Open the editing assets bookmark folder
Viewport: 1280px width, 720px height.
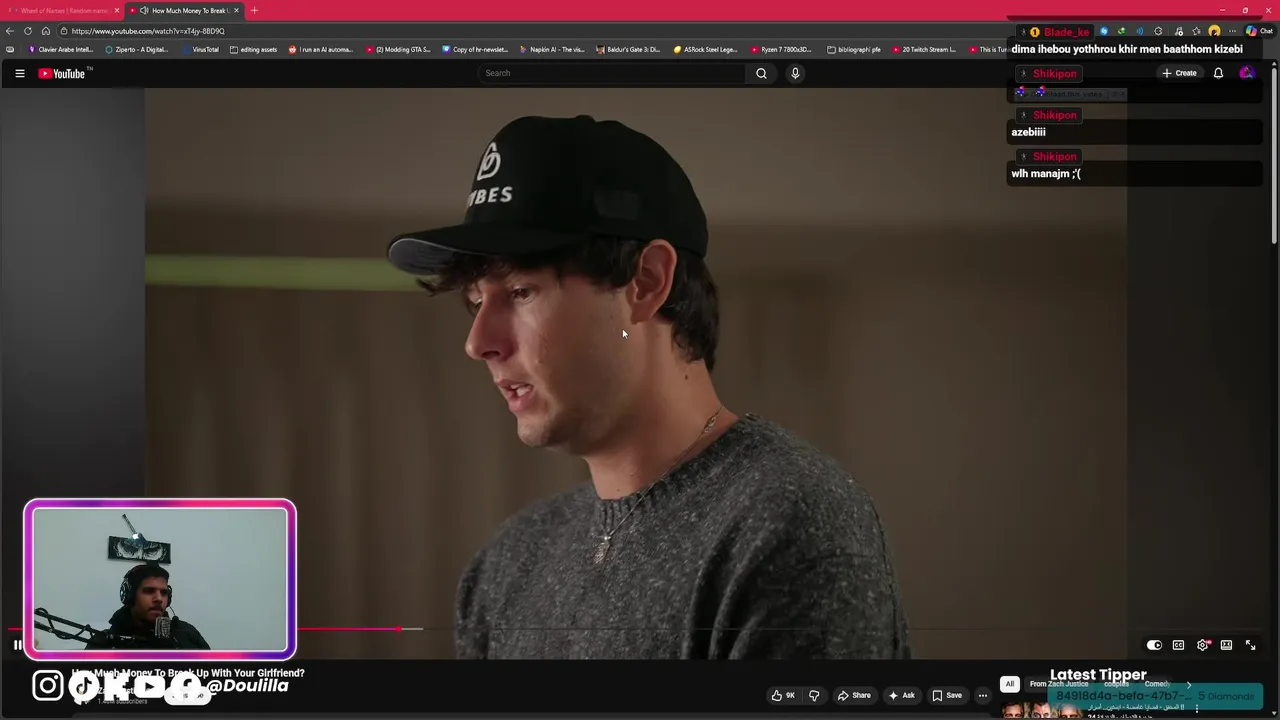click(x=253, y=49)
